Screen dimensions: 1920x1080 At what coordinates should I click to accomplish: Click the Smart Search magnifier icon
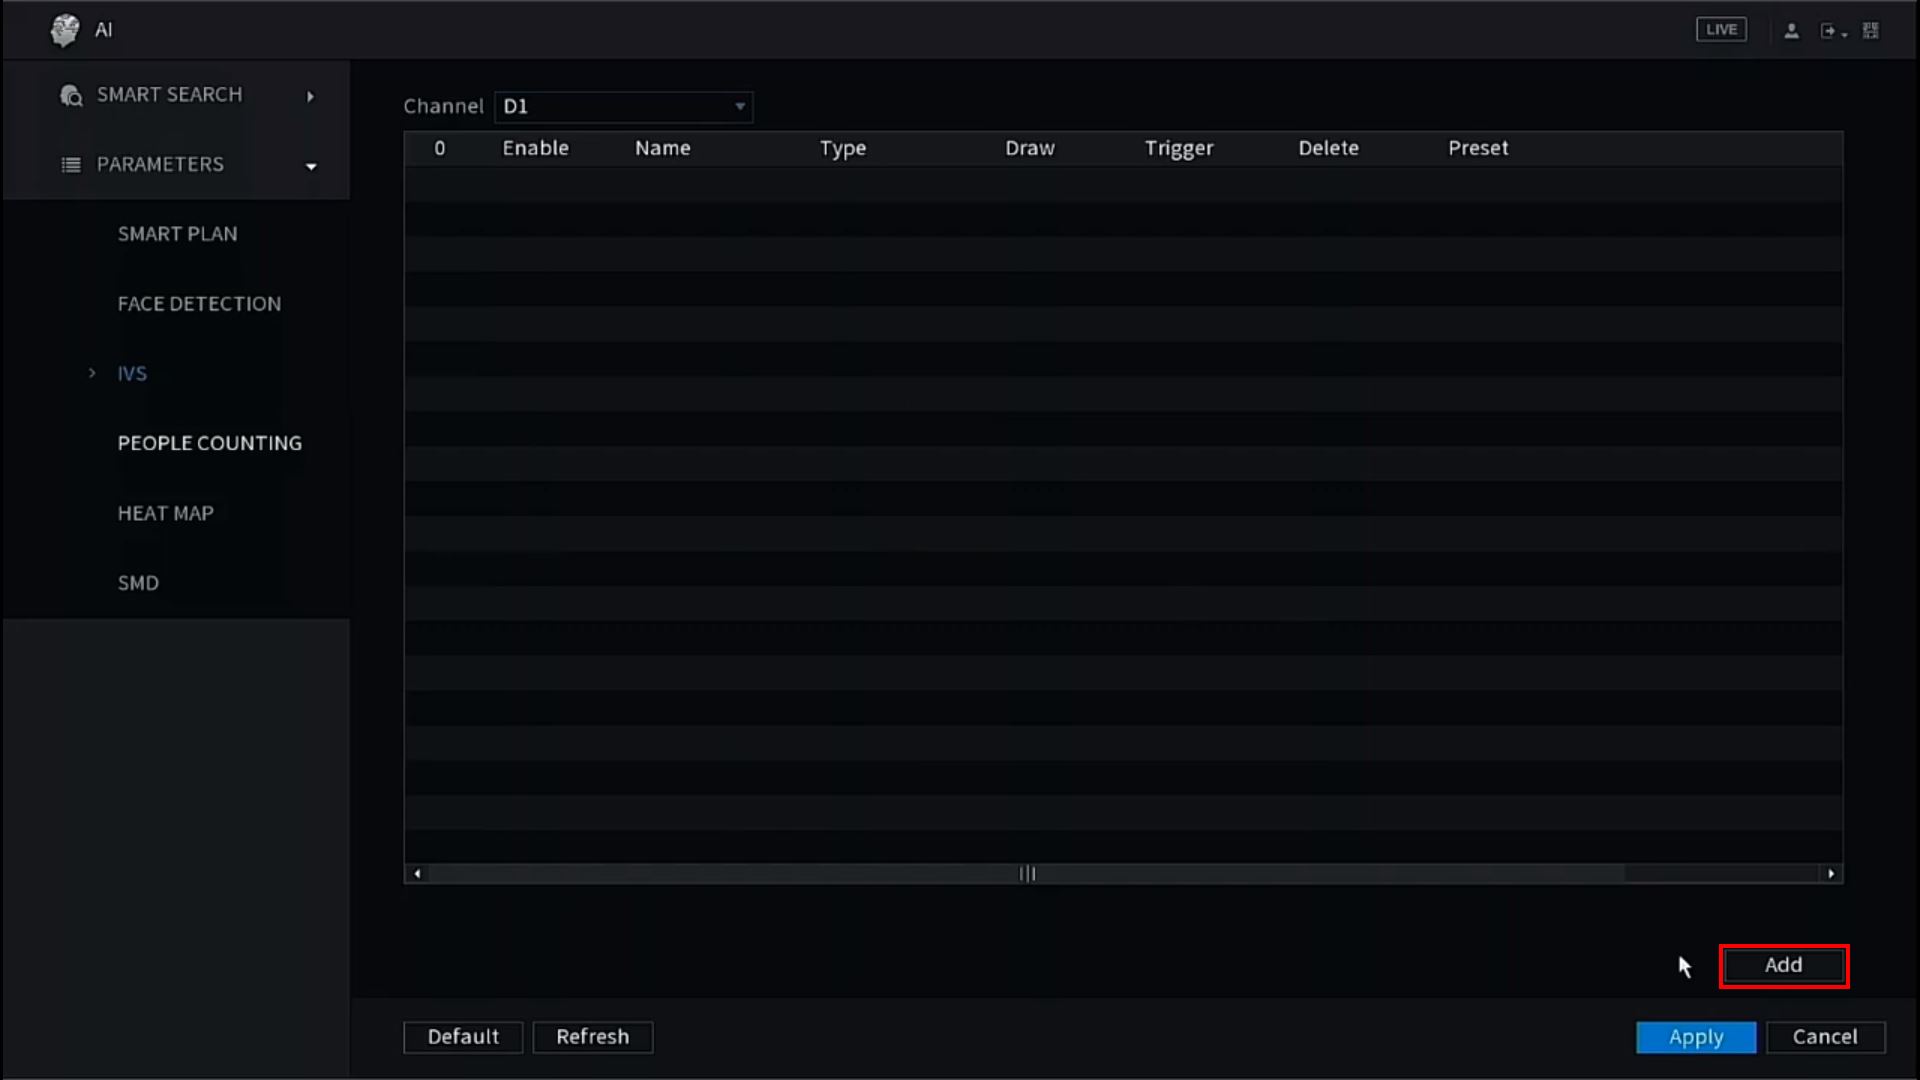click(71, 95)
